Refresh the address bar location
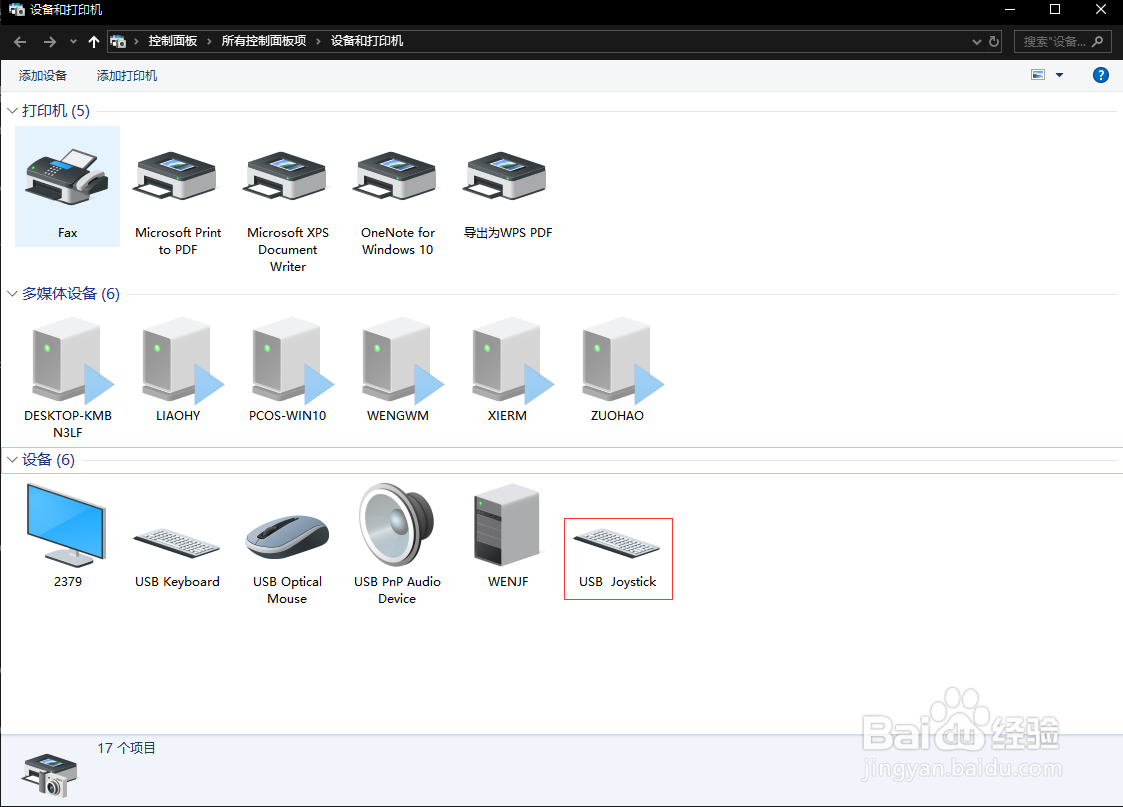This screenshot has height=807, width=1123. point(994,42)
